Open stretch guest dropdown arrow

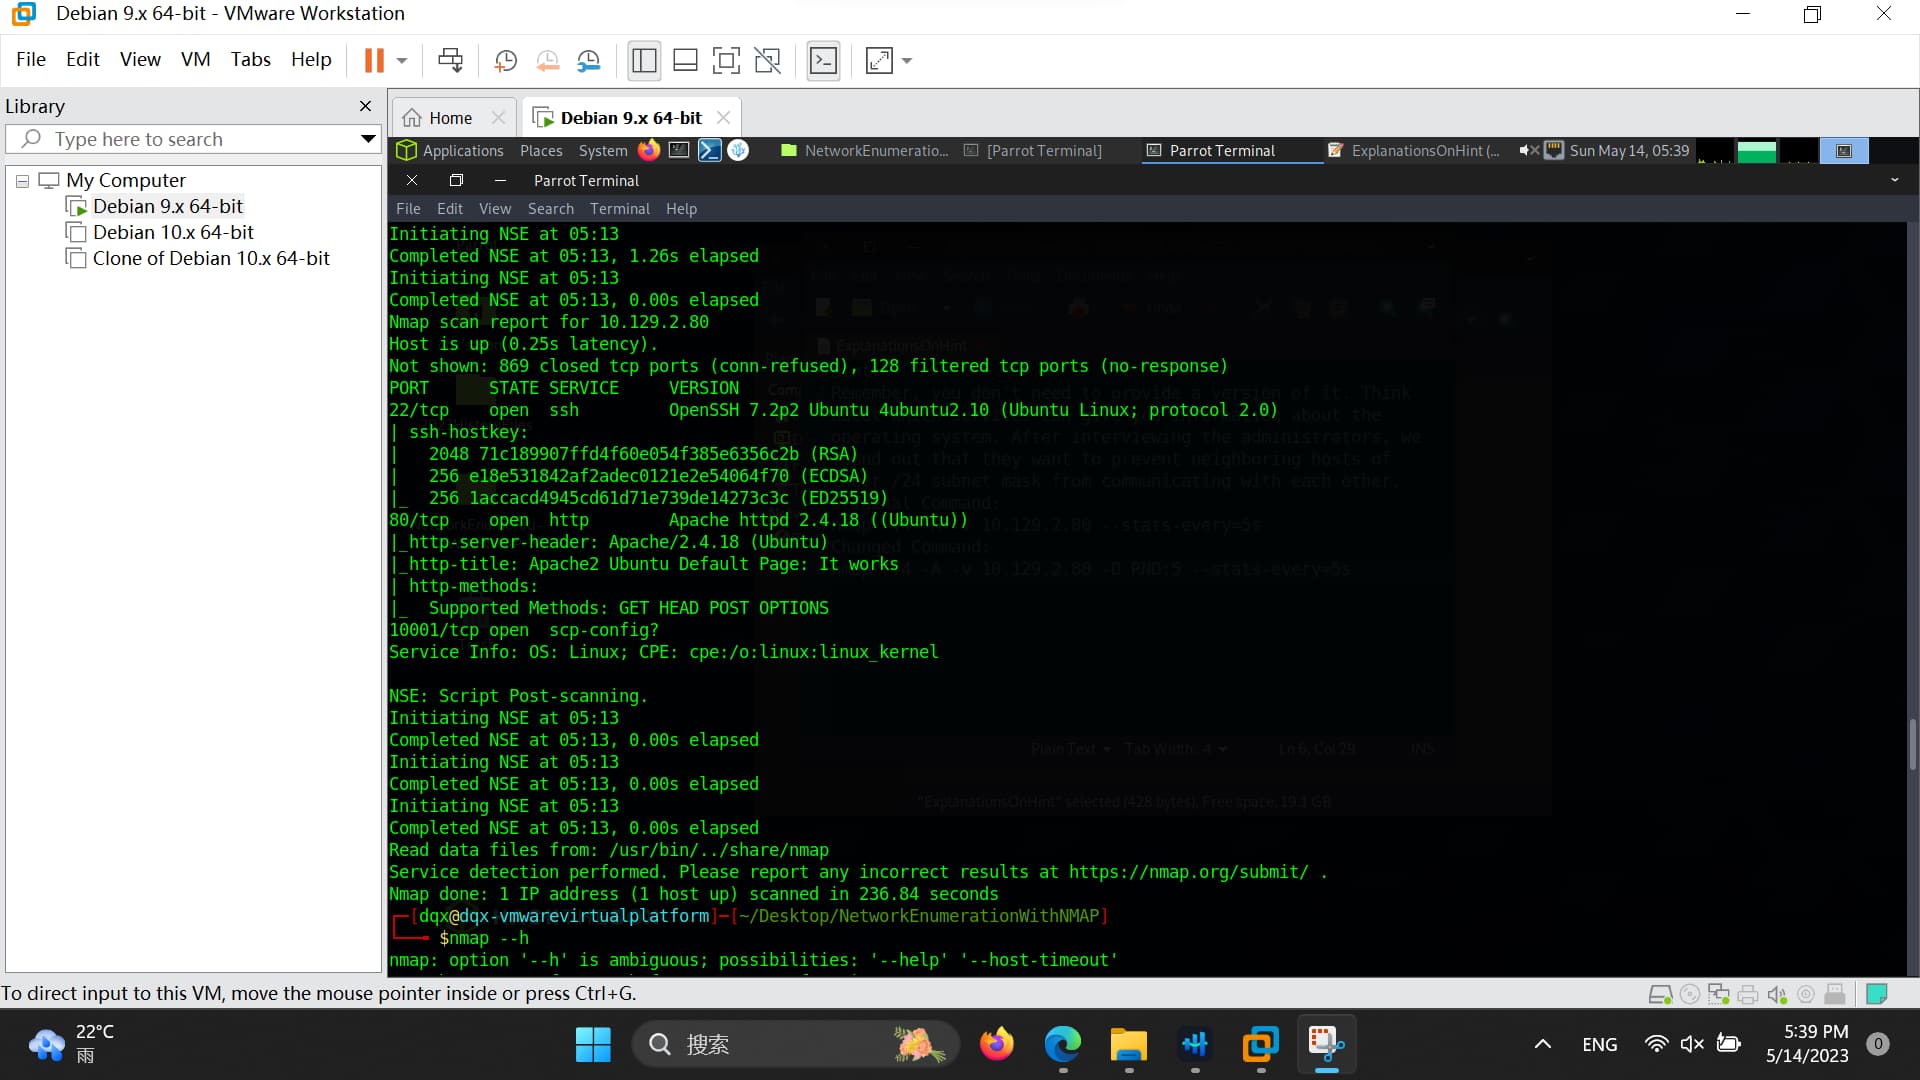(907, 61)
